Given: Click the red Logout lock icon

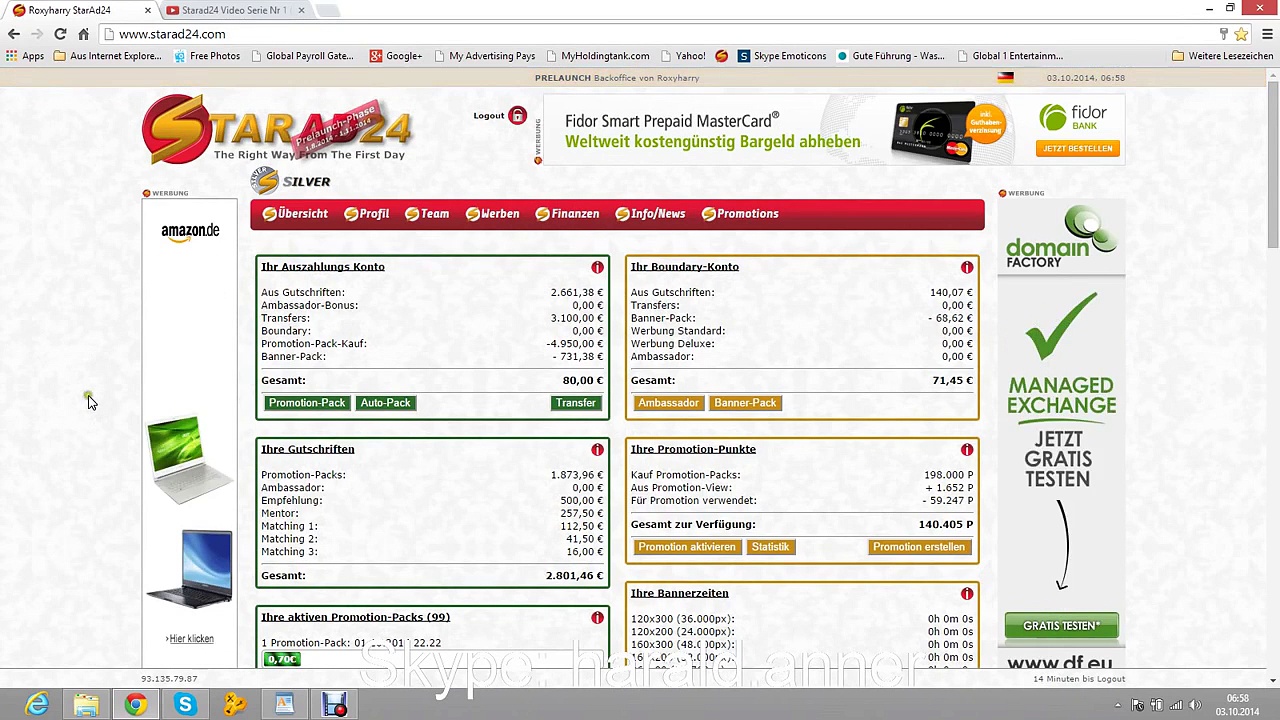Looking at the screenshot, I should (517, 116).
